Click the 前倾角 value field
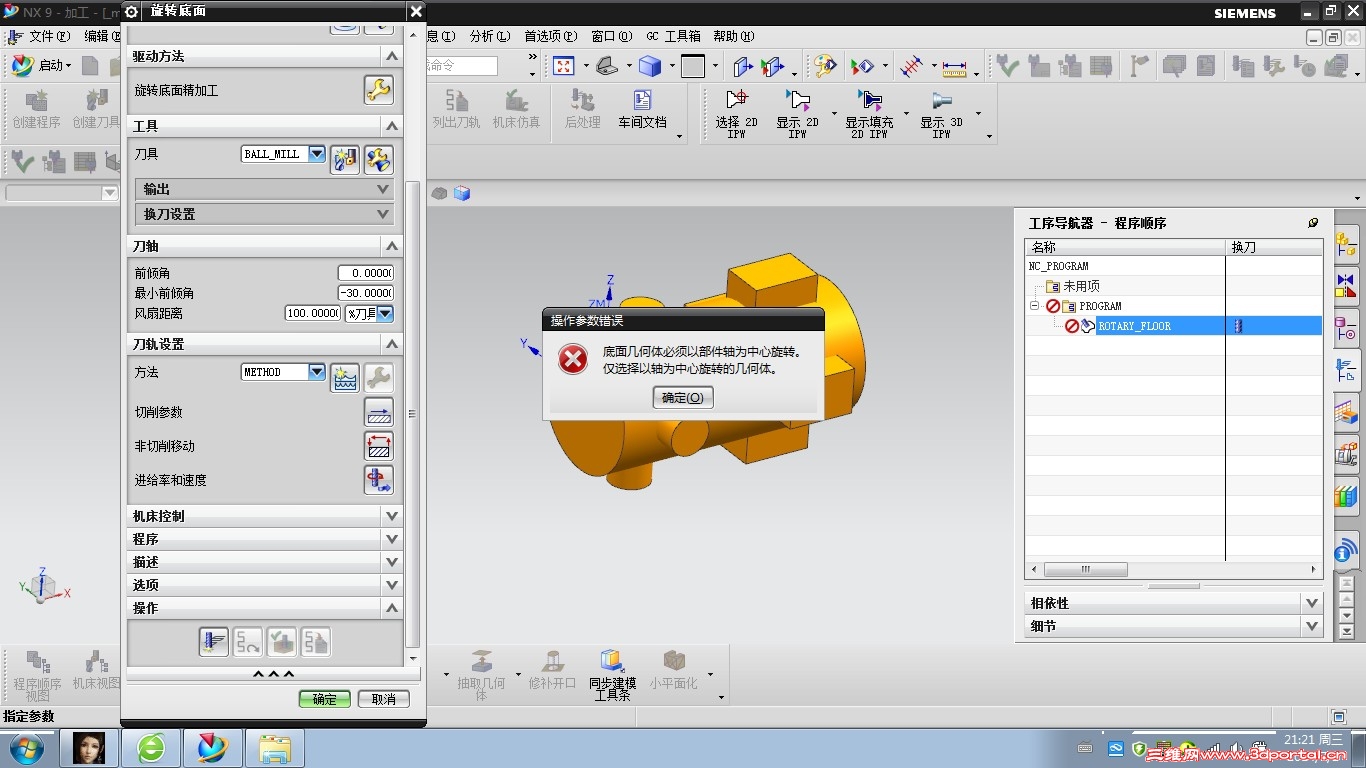 click(366, 273)
